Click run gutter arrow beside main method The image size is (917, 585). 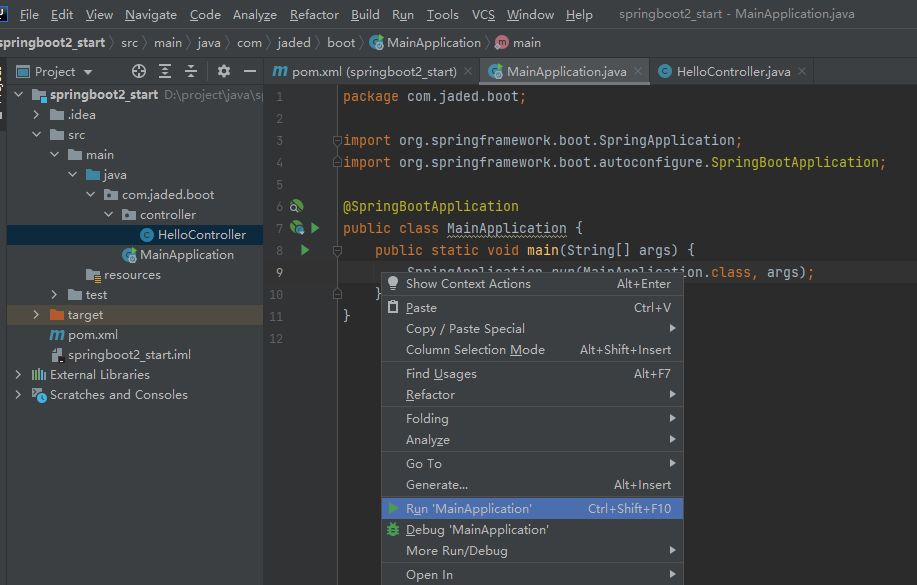[306, 250]
